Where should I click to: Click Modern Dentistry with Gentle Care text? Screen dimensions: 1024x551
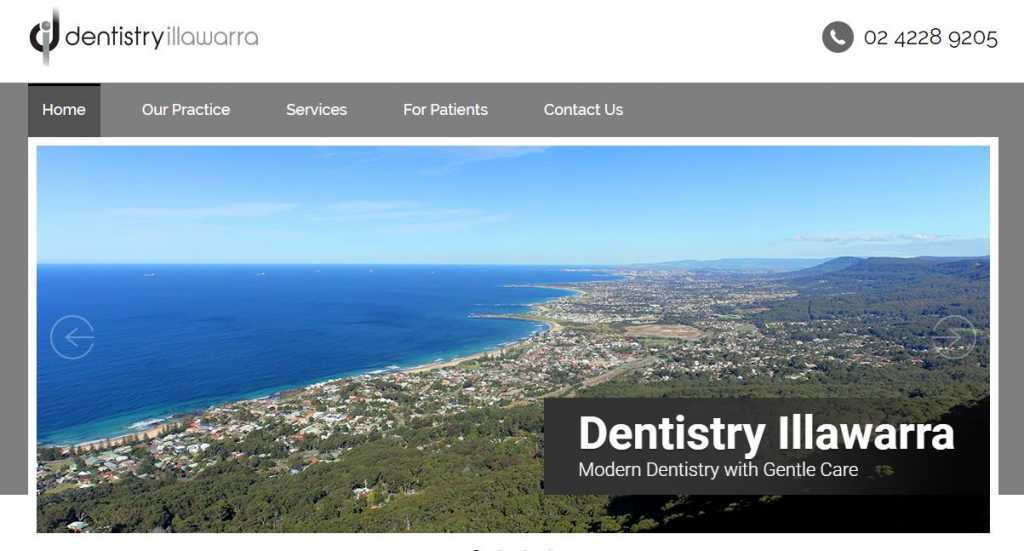pos(718,469)
